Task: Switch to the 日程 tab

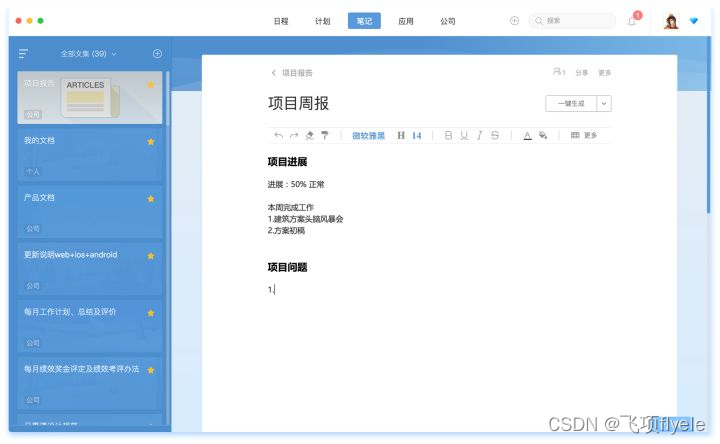Action: pos(281,21)
